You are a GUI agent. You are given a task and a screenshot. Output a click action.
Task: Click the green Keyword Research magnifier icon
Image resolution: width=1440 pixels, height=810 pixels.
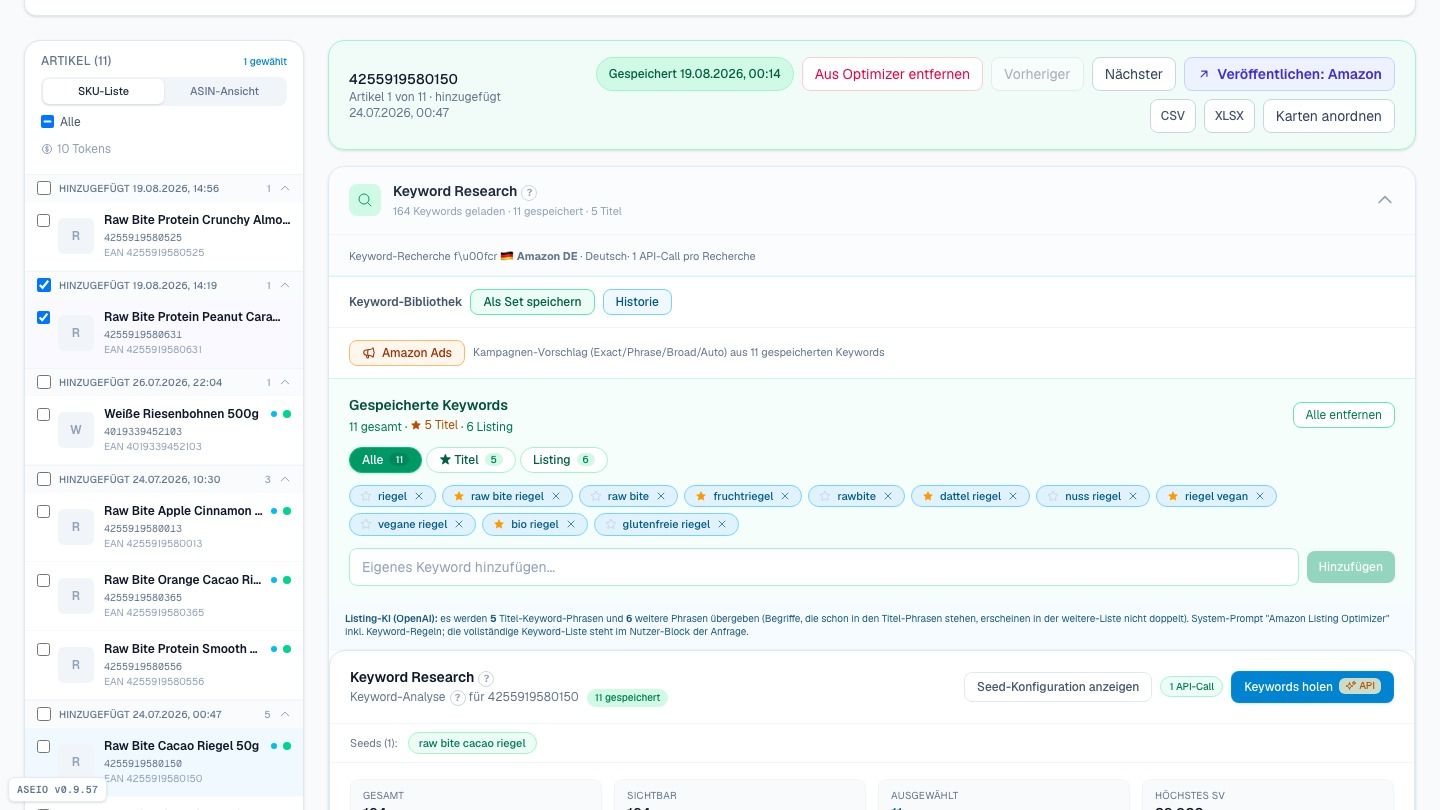click(x=365, y=200)
